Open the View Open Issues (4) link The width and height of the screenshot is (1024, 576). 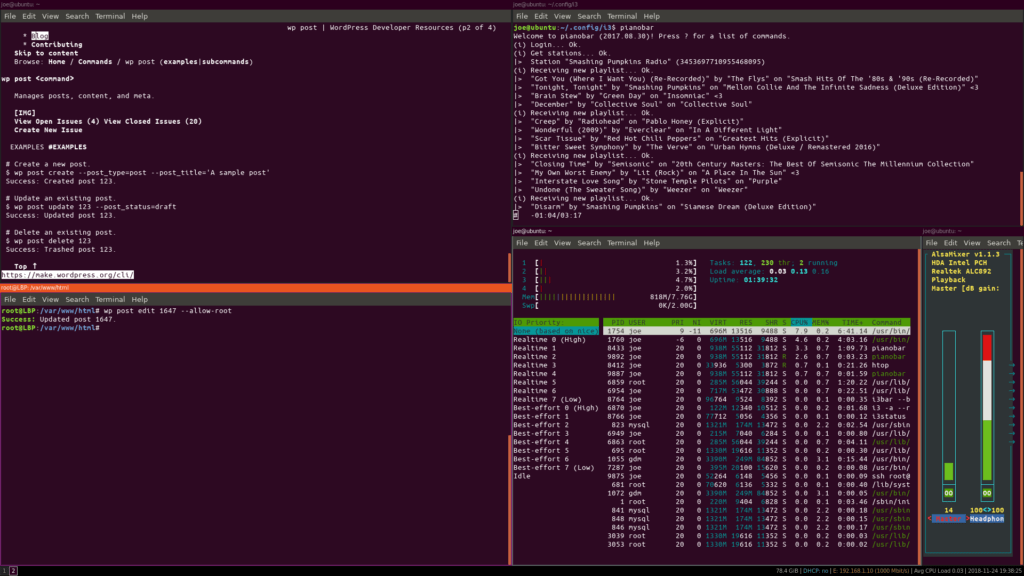[x=58, y=121]
